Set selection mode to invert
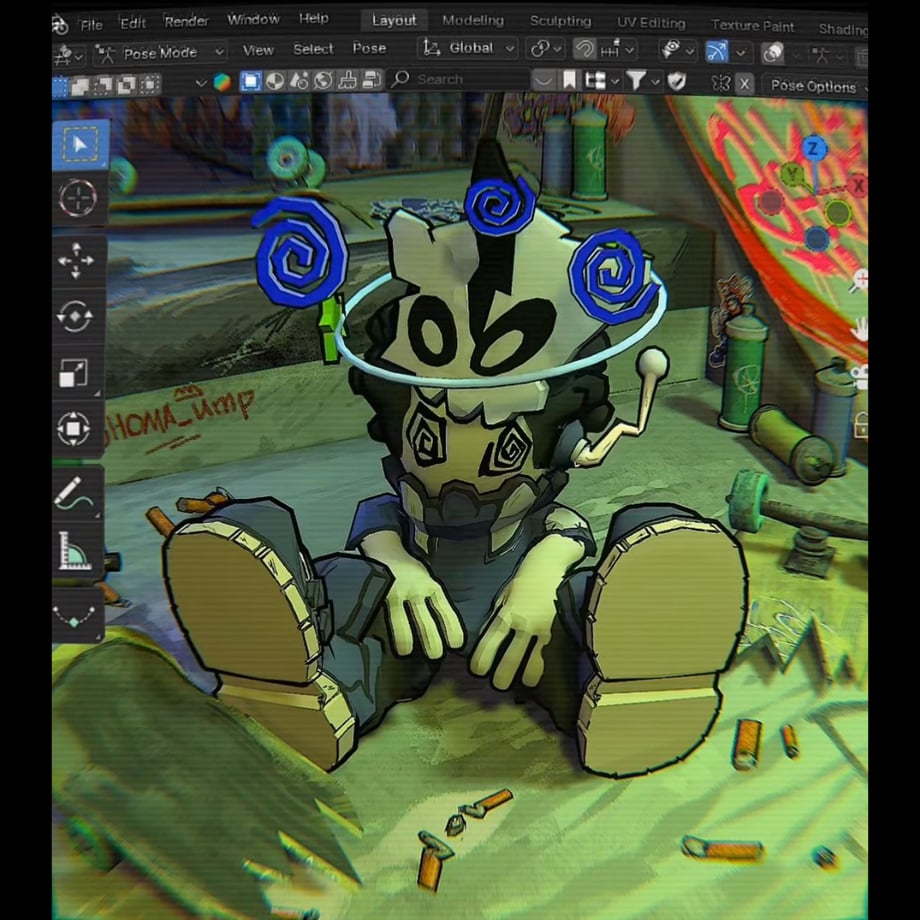 pos(126,85)
